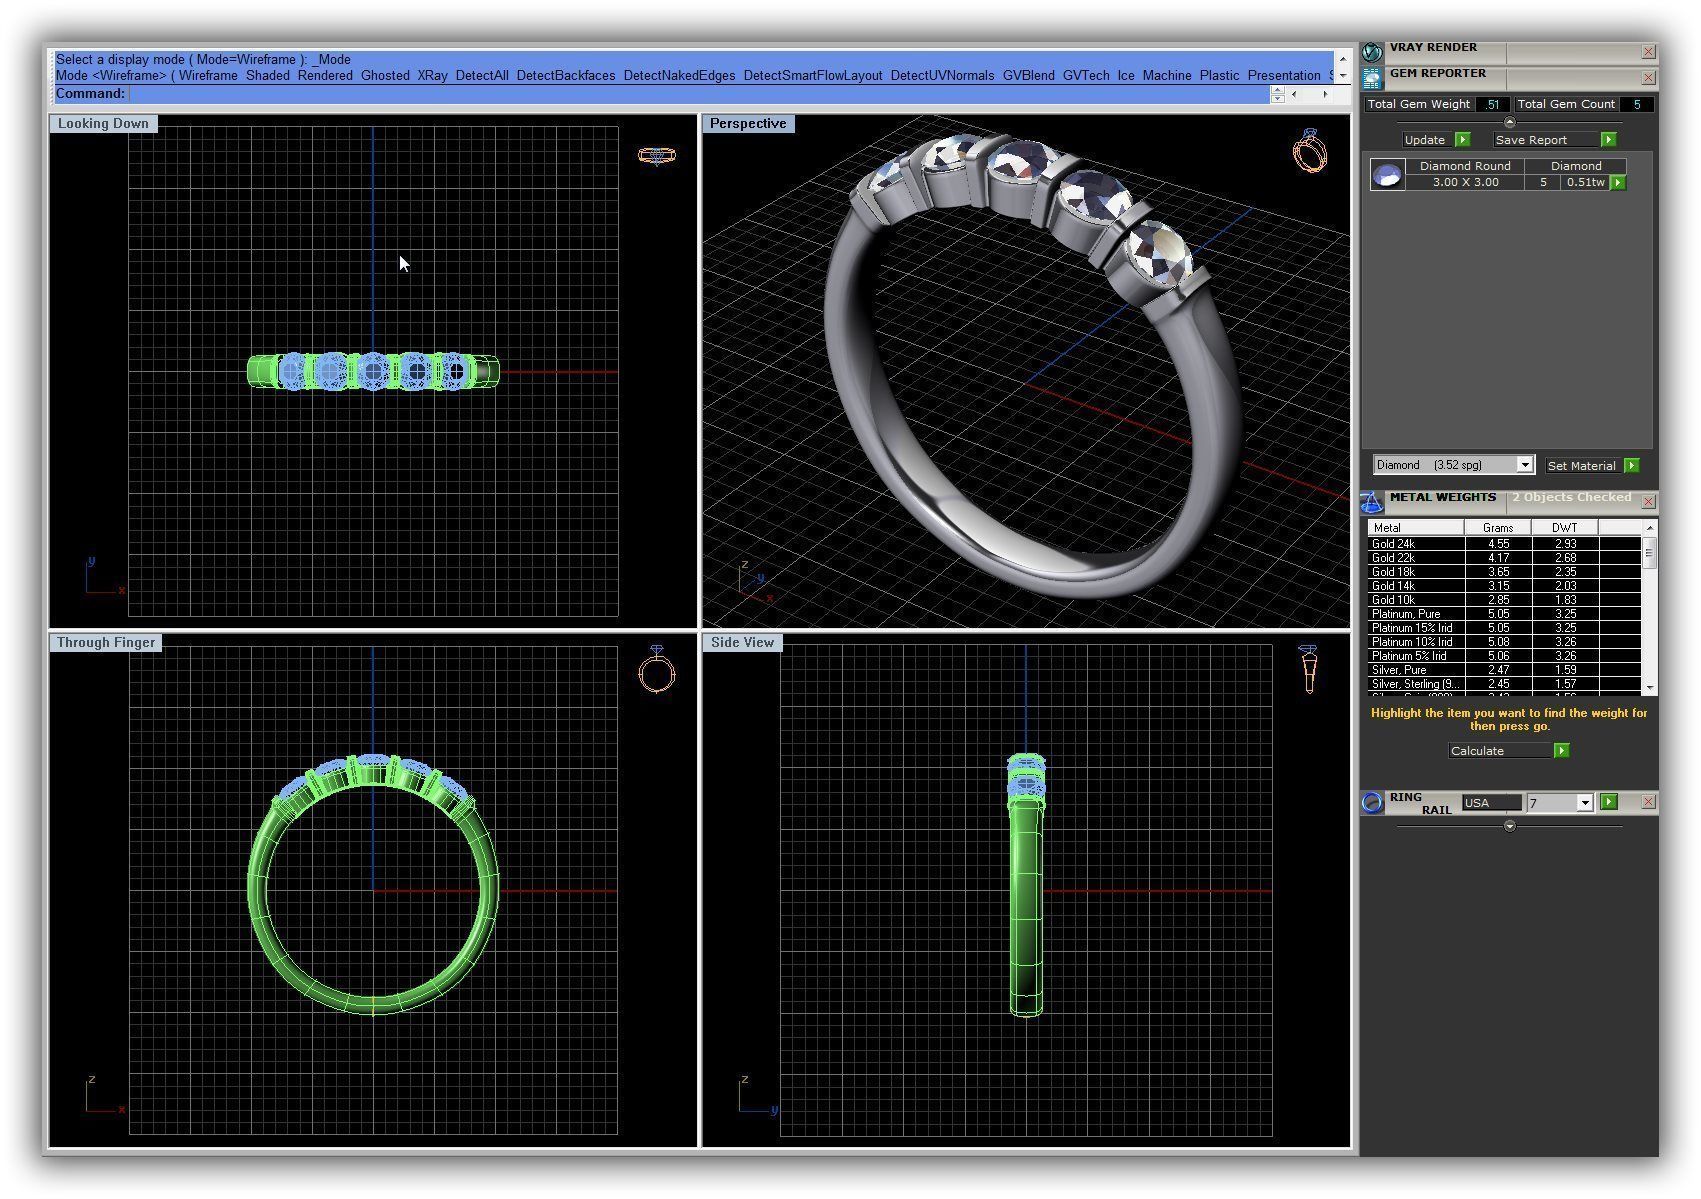Select the Gold 18k row
Screen dimensions: 1701x1199
1504,572
